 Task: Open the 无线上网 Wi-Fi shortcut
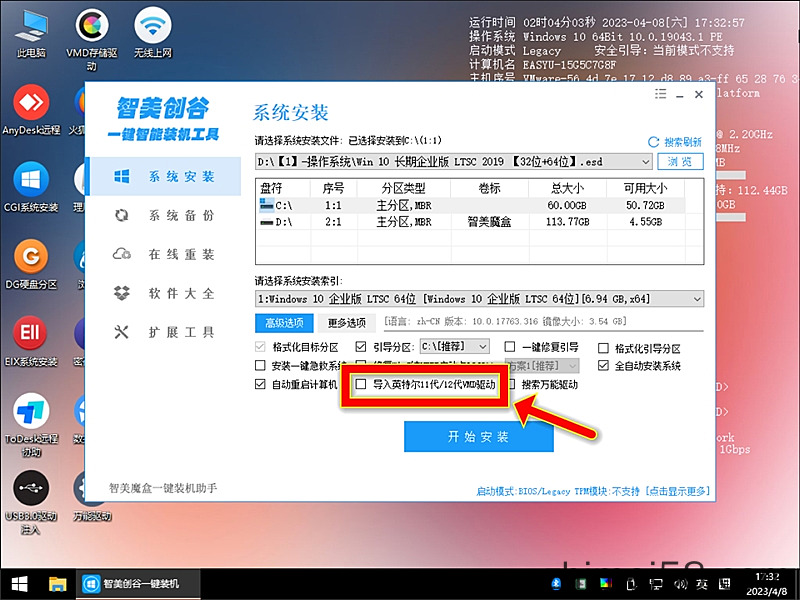[153, 34]
